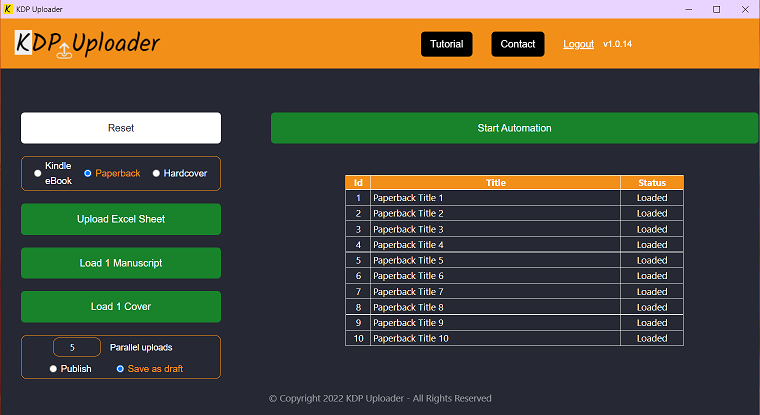
Task: Choose the Publish radio option
Action: click(53, 369)
